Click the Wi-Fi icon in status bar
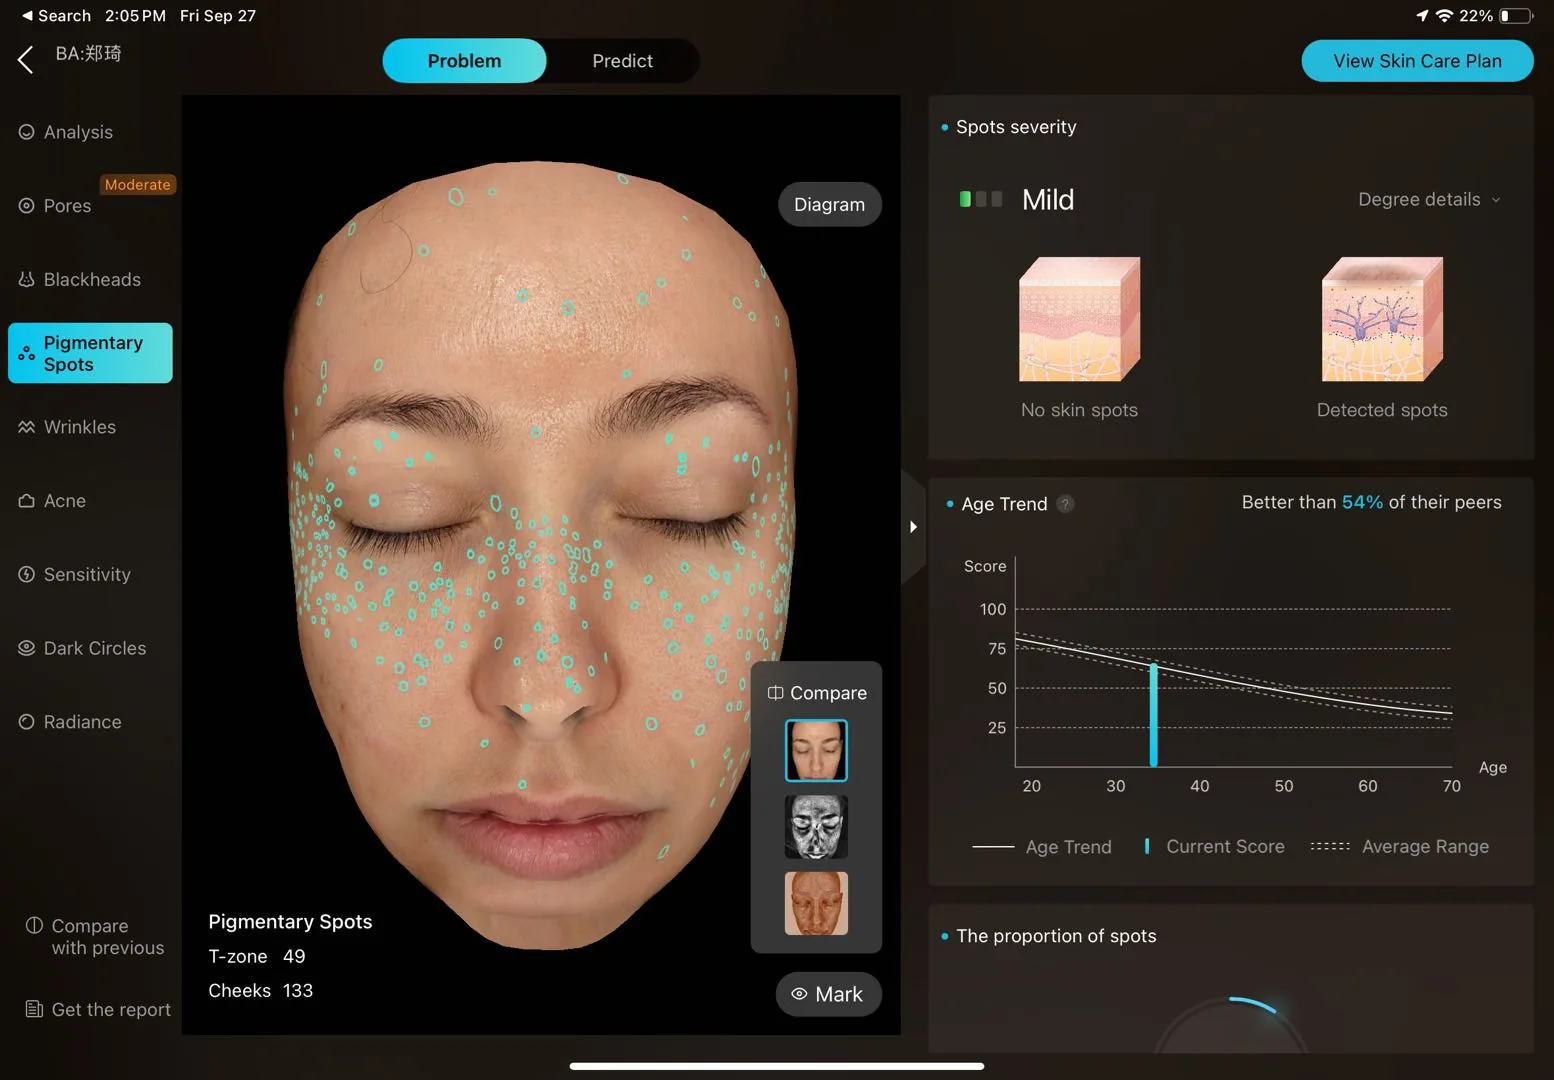 [x=1444, y=16]
